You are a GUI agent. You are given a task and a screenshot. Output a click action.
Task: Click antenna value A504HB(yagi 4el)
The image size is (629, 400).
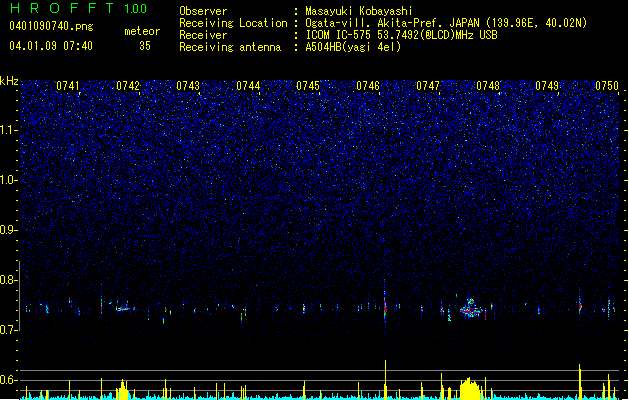[353, 47]
